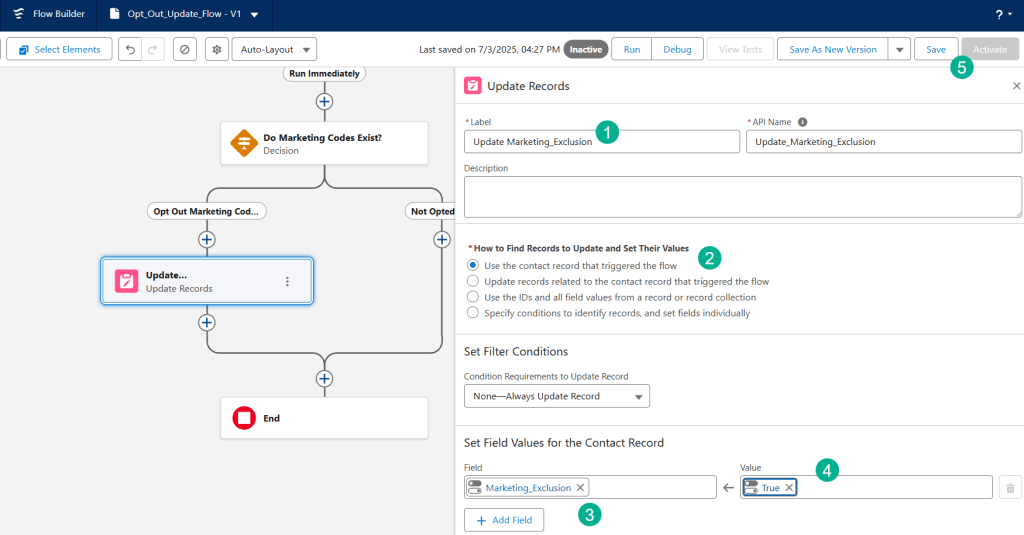Screen dimensions: 1024x535
Task: Click Save As New Version button
Action: (832, 49)
